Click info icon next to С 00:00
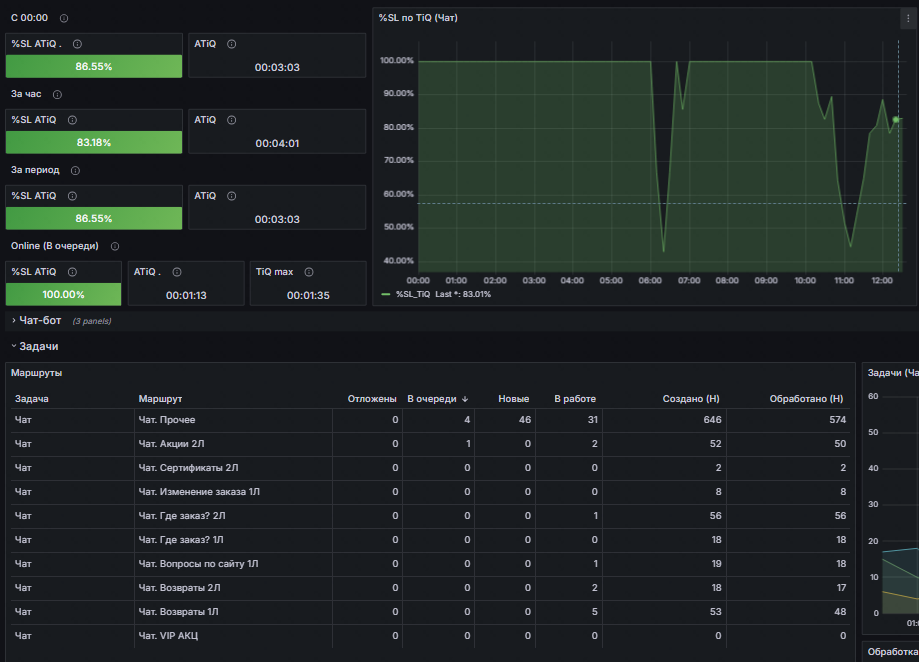Viewport: 919px width, 662px height. click(x=64, y=18)
